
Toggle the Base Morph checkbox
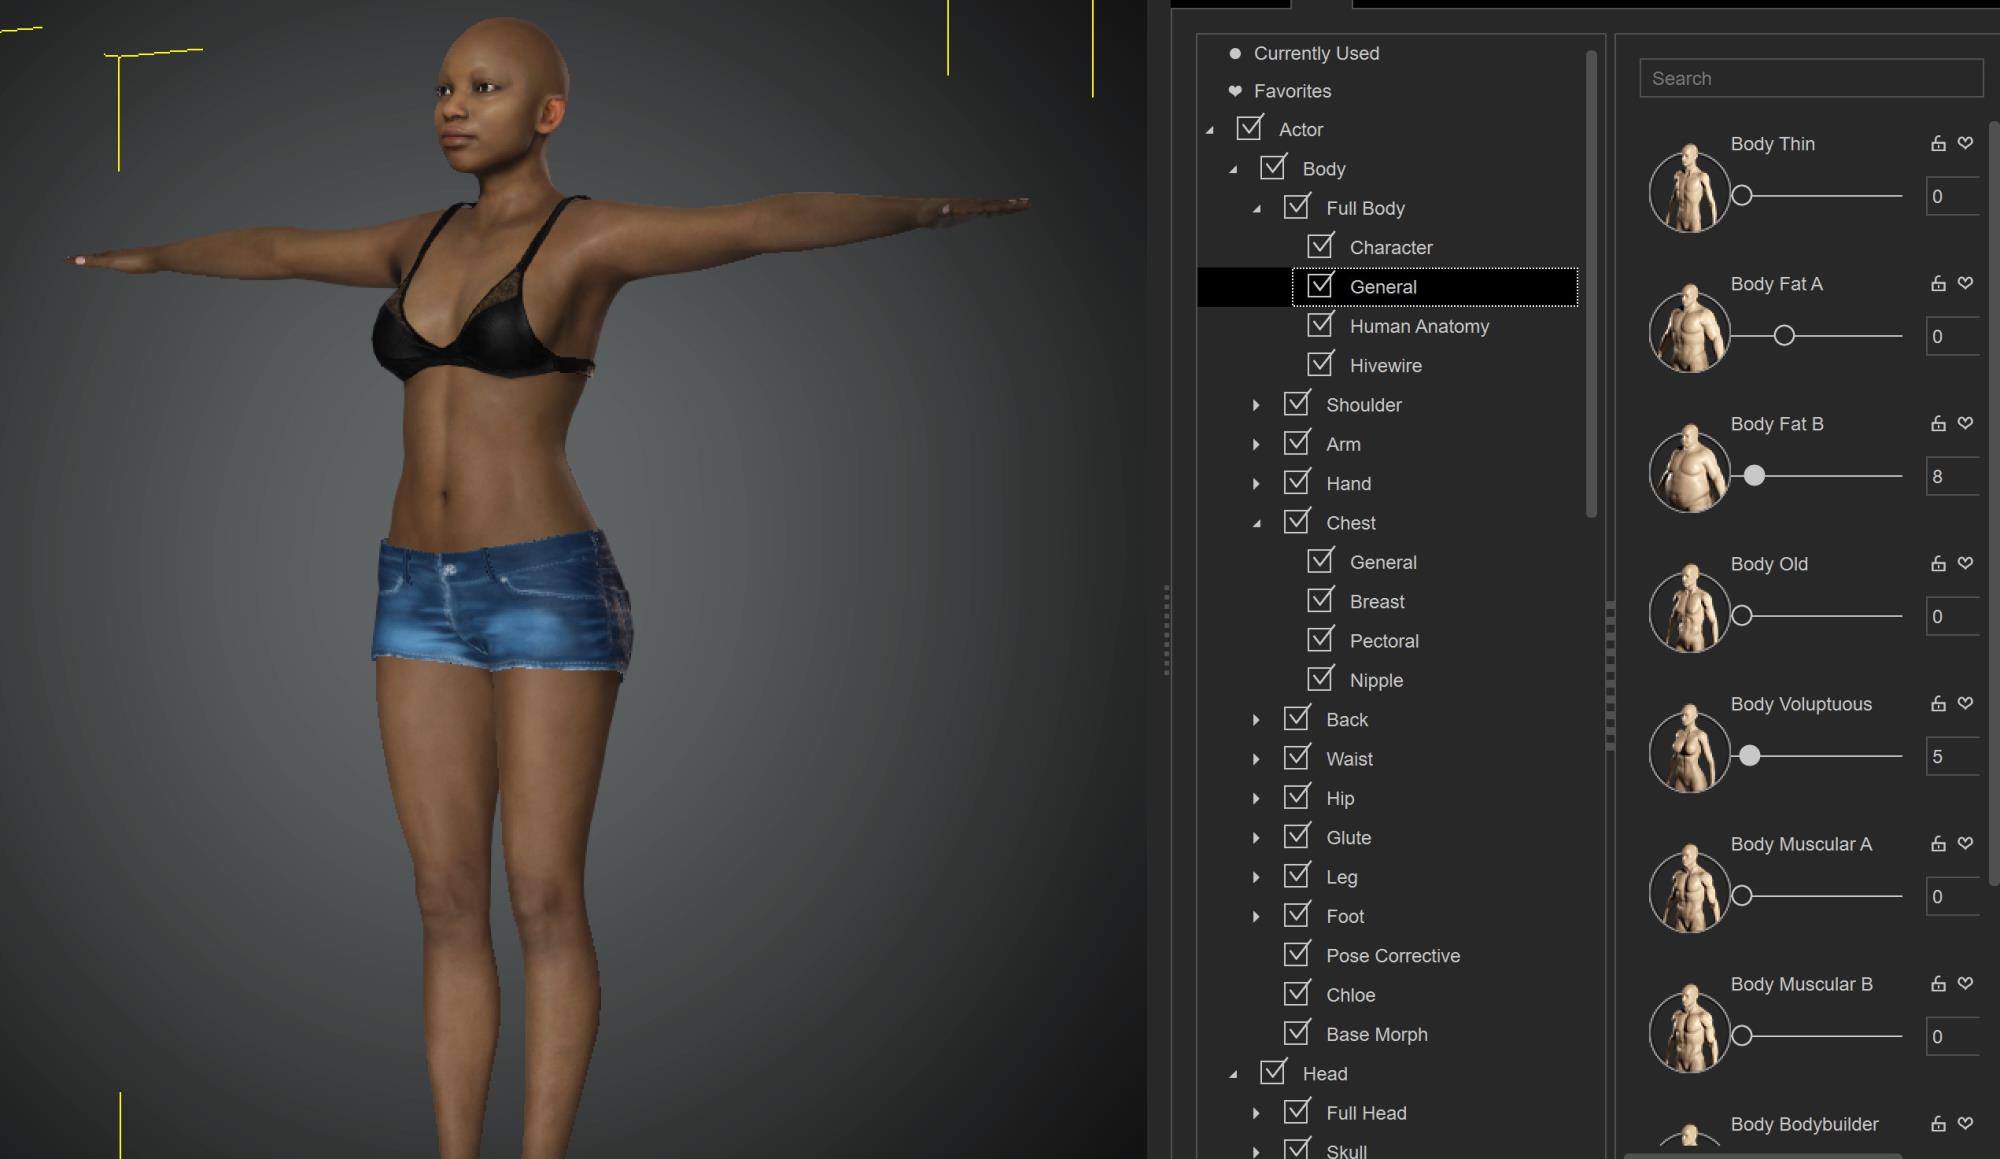pyautogui.click(x=1297, y=1032)
